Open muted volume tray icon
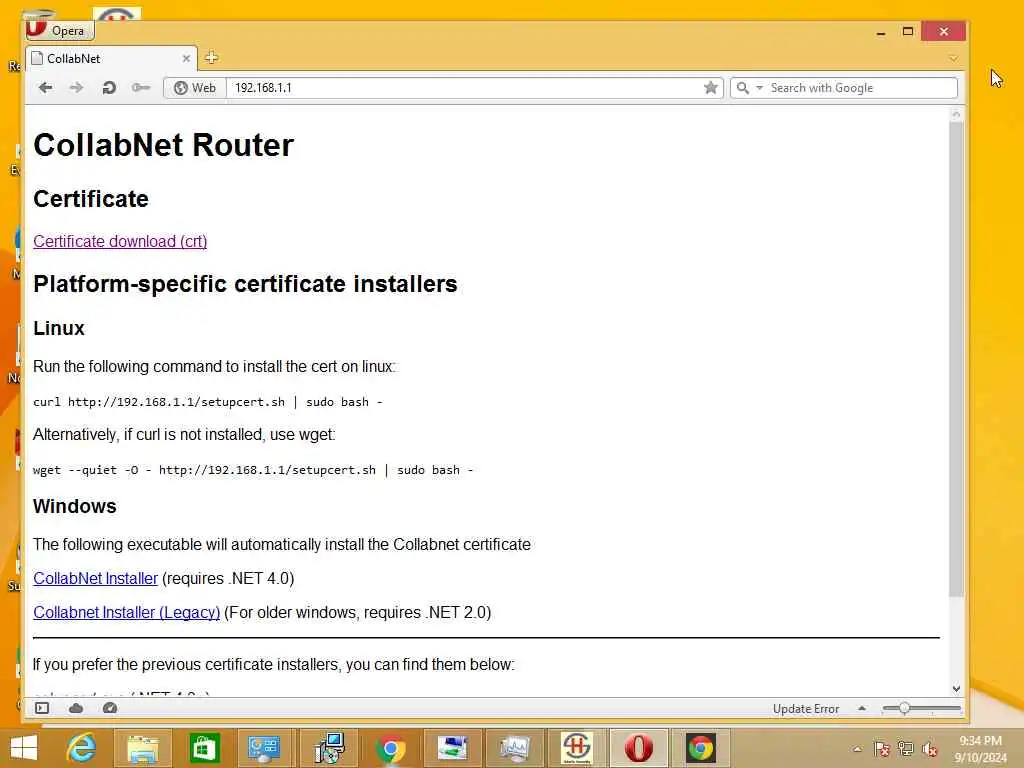Viewport: 1024px width, 768px height. [930, 749]
